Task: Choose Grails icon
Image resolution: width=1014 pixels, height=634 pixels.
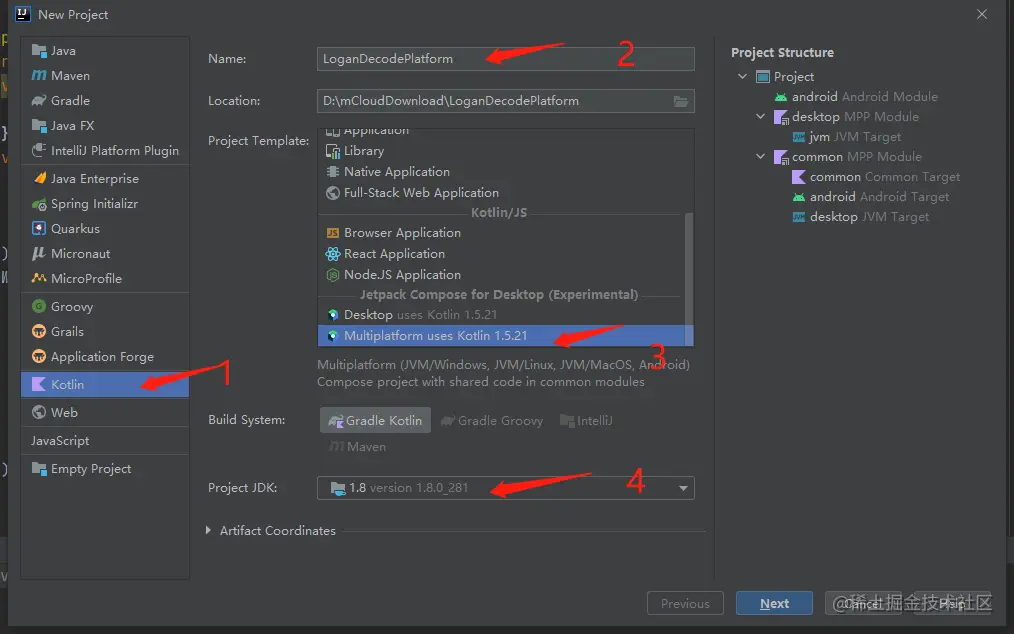Action: point(39,331)
